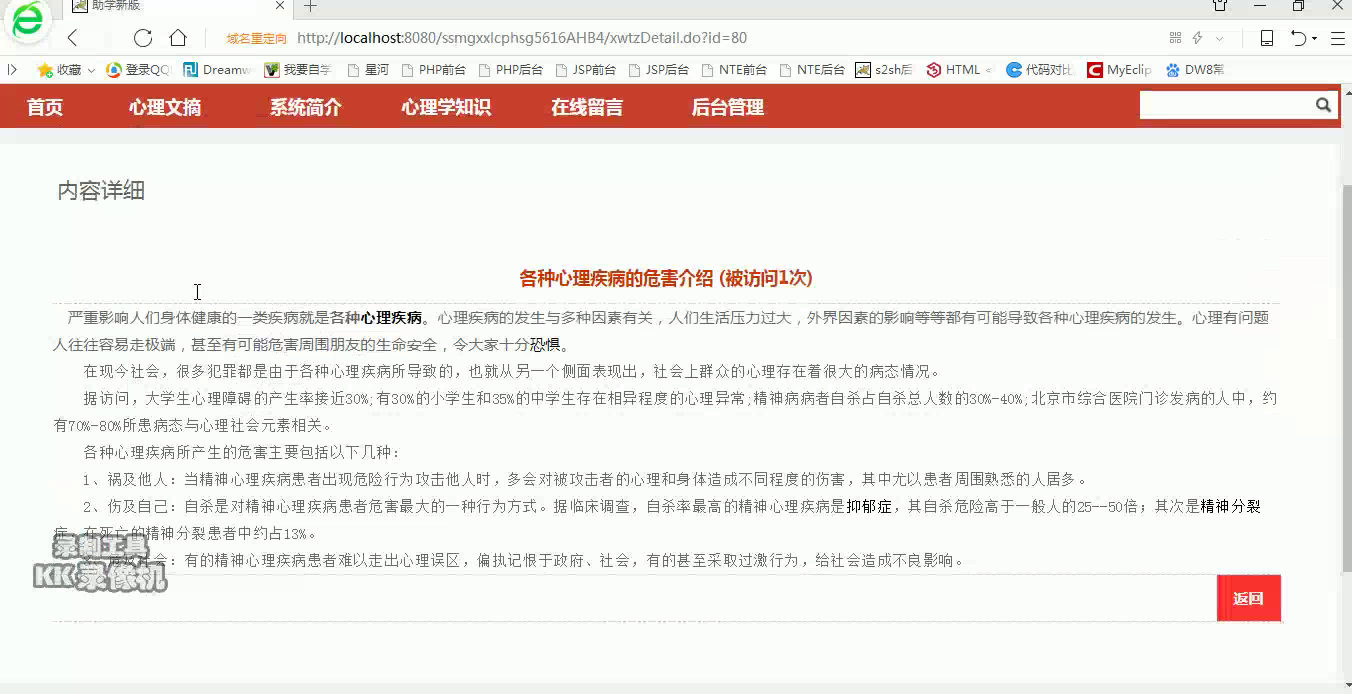Open the DW8第 Baidu bookmark
The image size is (1352, 694).
pyautogui.click(x=1195, y=70)
